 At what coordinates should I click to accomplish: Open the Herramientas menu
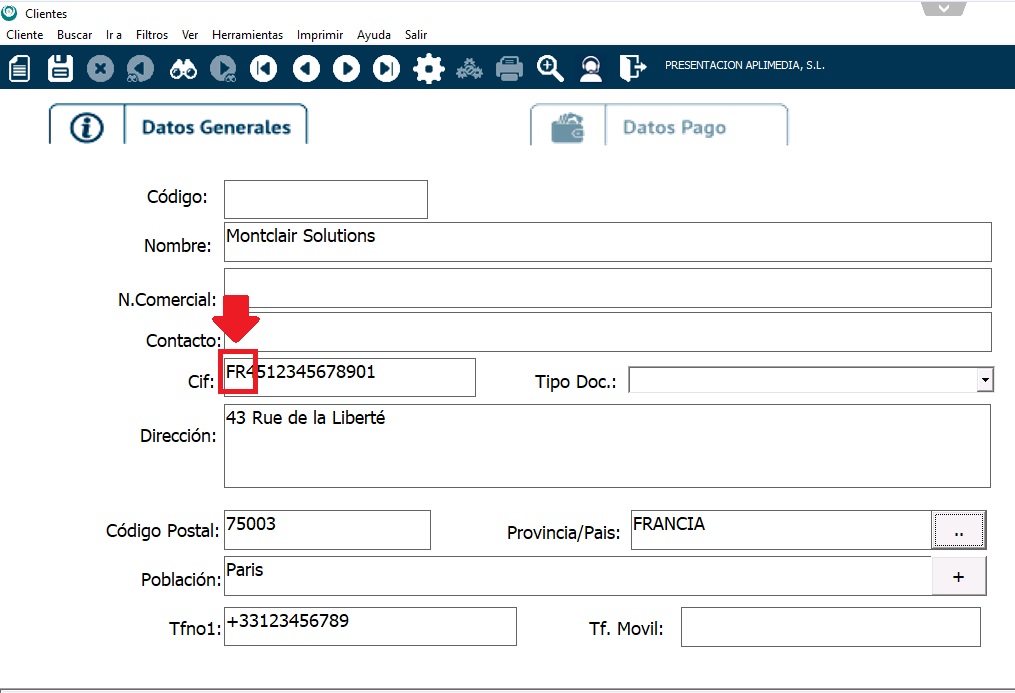pyautogui.click(x=247, y=35)
